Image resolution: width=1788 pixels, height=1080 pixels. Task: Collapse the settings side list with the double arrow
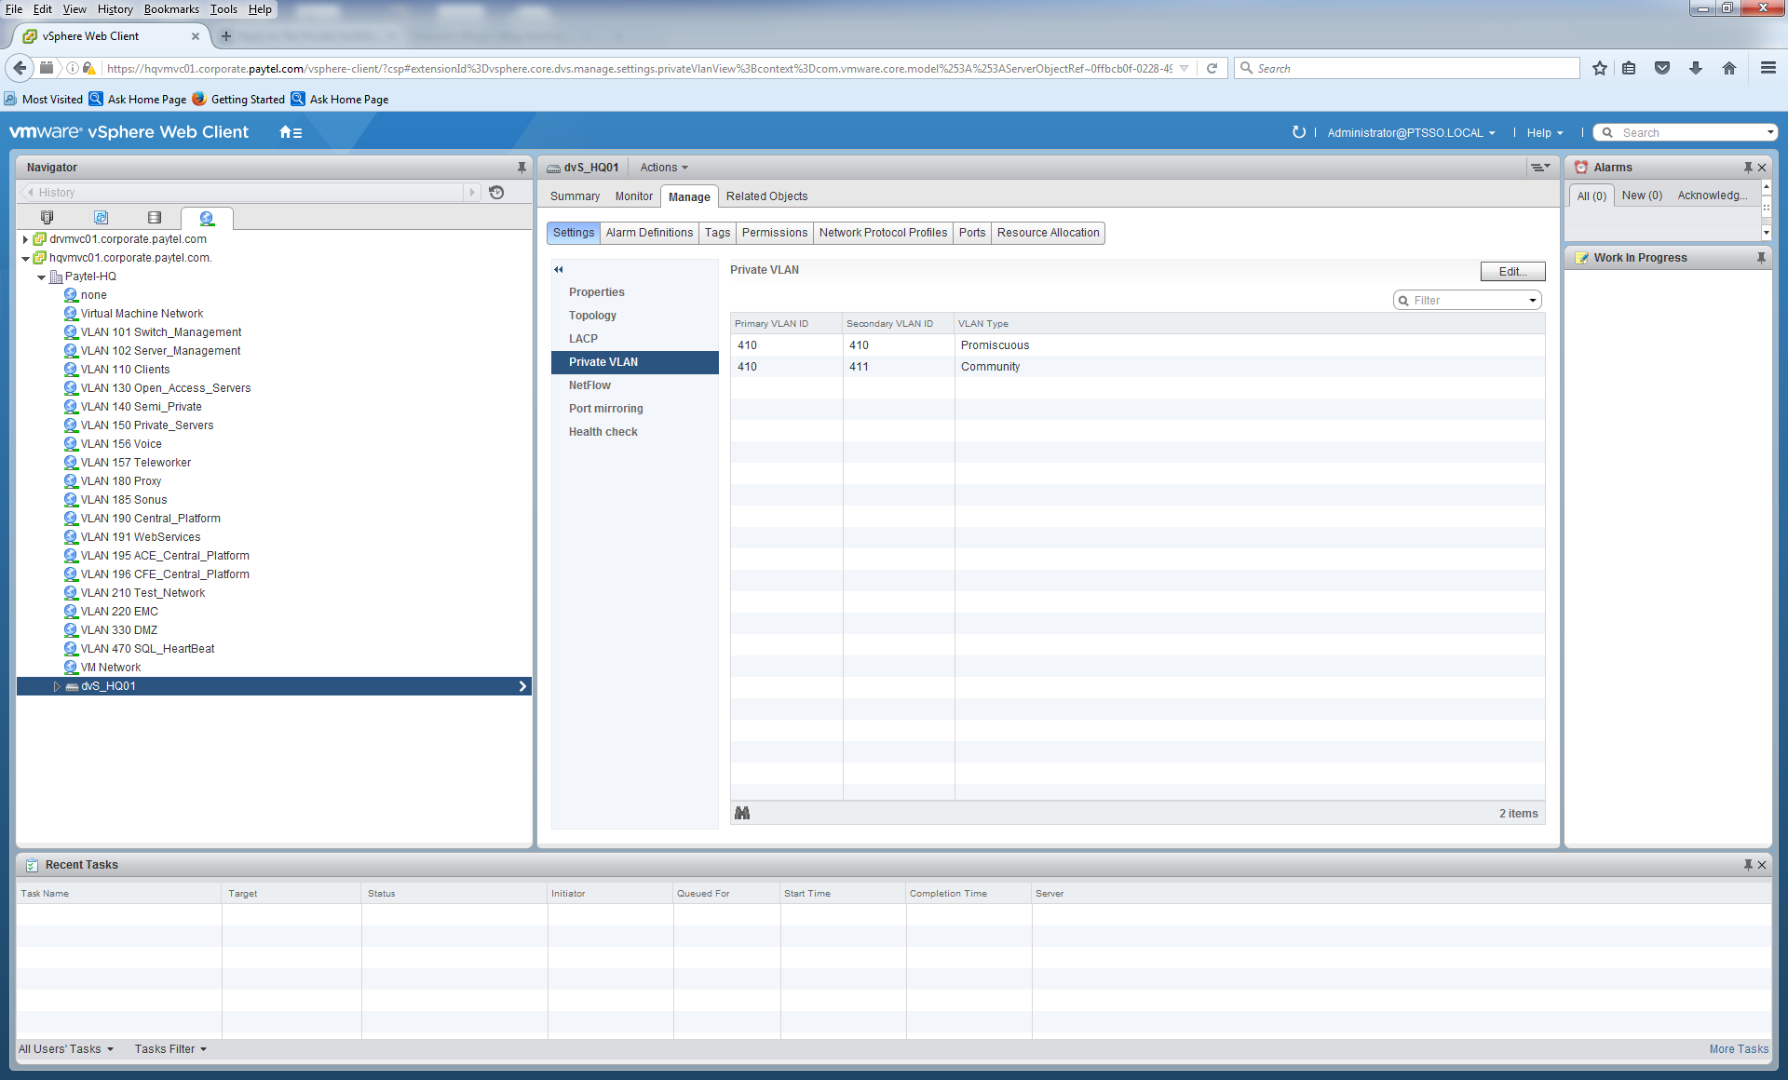tap(559, 269)
